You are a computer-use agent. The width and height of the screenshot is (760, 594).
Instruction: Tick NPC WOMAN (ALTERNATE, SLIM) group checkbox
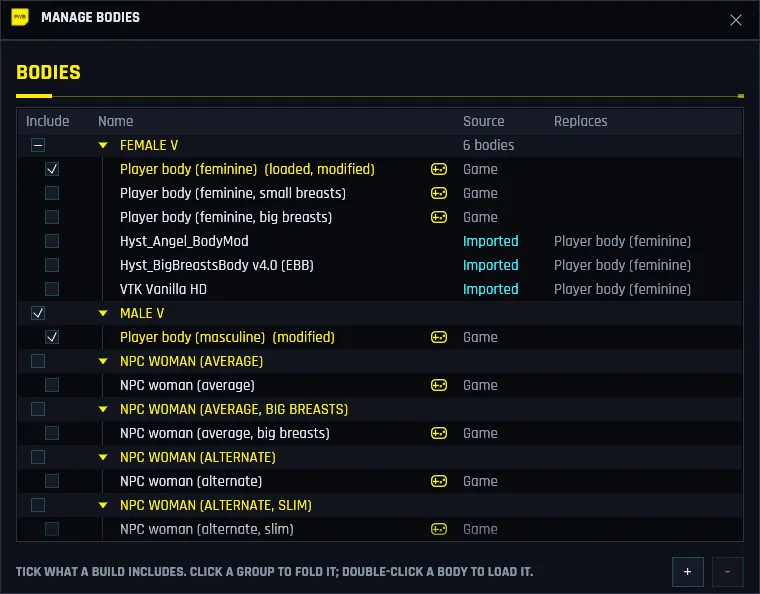tap(38, 505)
